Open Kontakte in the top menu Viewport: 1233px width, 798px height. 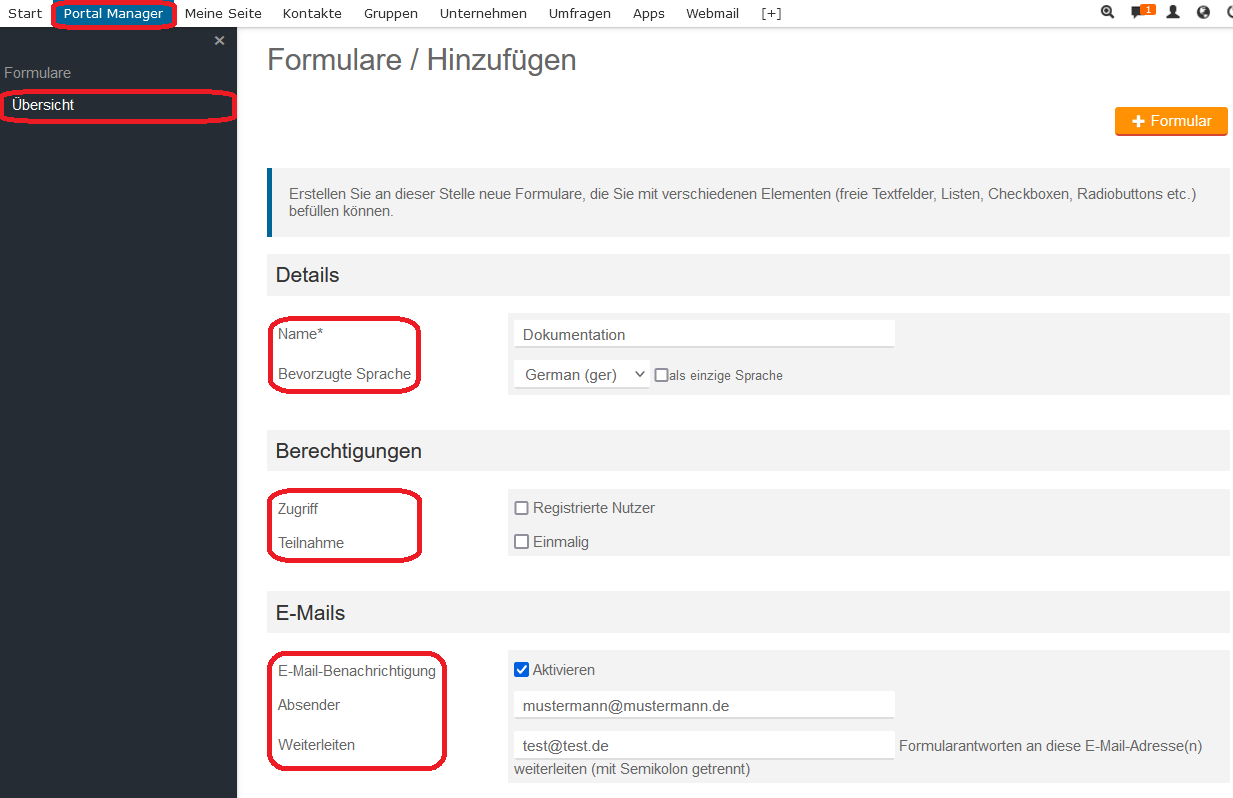pyautogui.click(x=312, y=14)
